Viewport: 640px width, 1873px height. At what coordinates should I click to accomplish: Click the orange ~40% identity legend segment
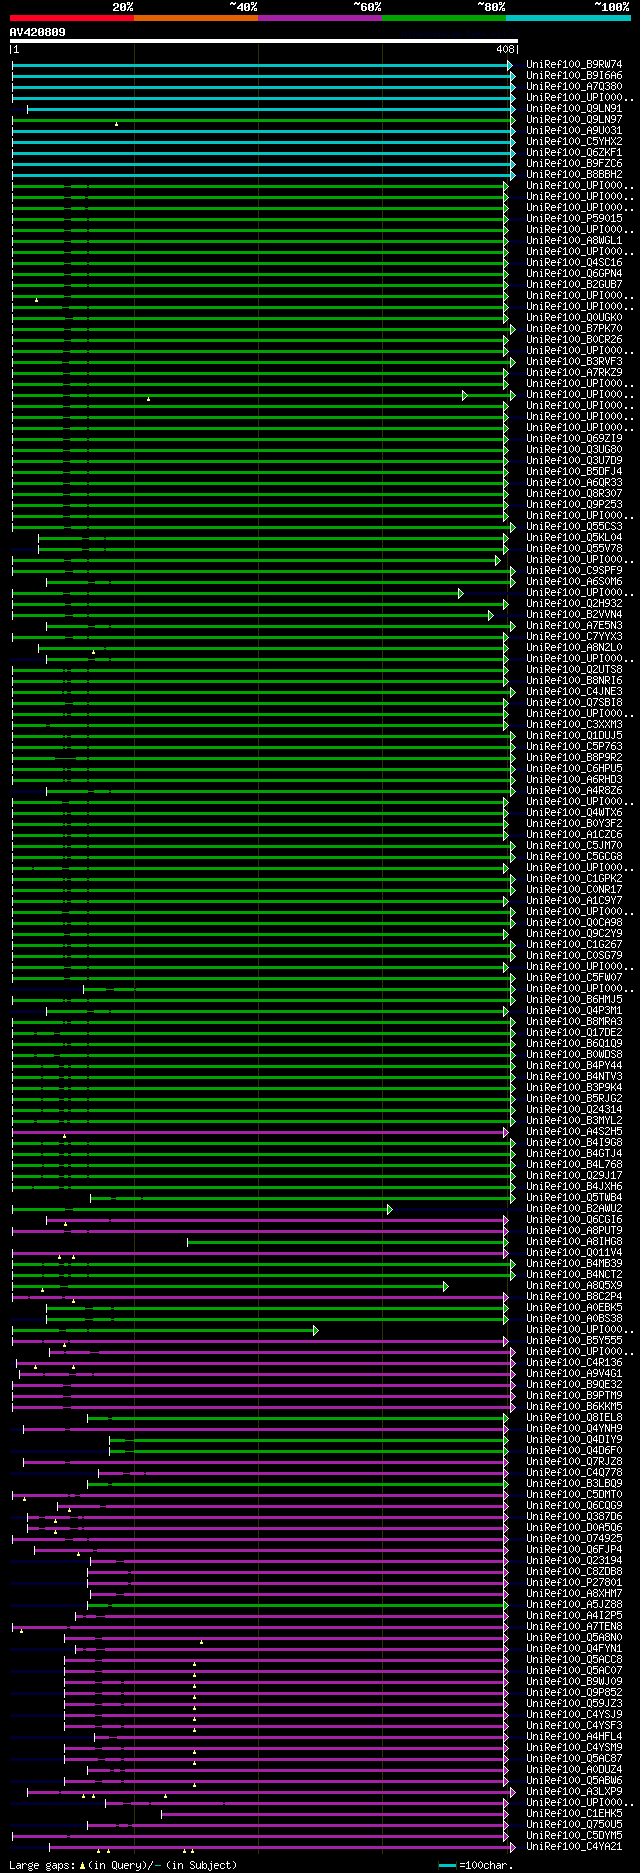coord(196,17)
